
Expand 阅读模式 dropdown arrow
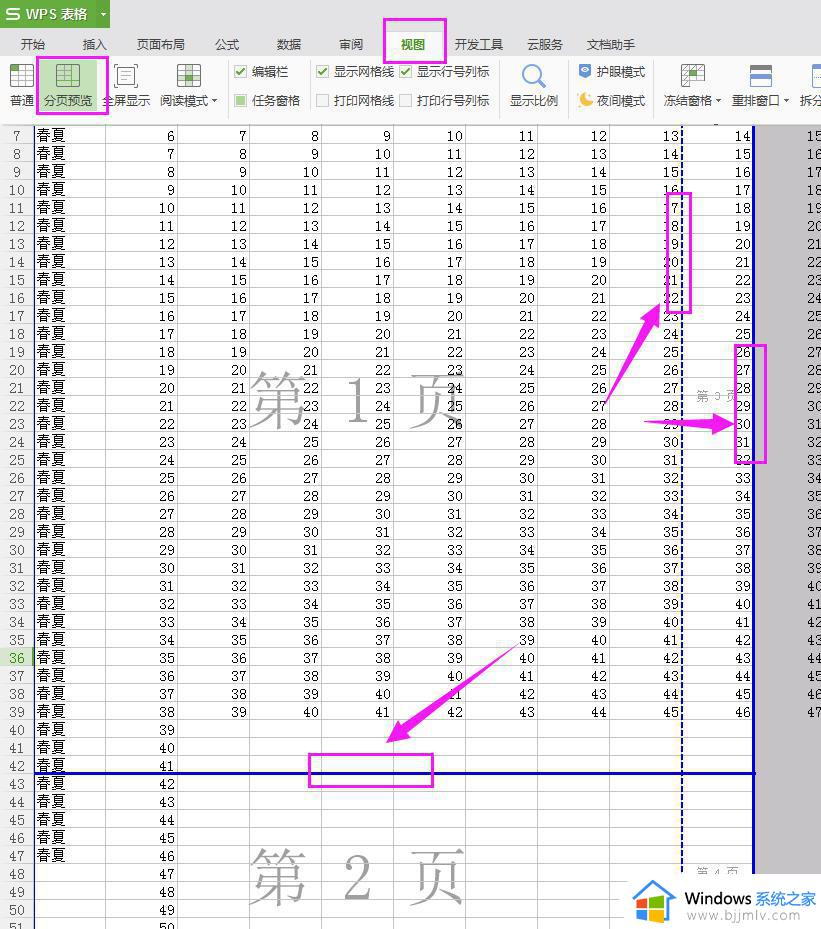pyautogui.click(x=214, y=101)
